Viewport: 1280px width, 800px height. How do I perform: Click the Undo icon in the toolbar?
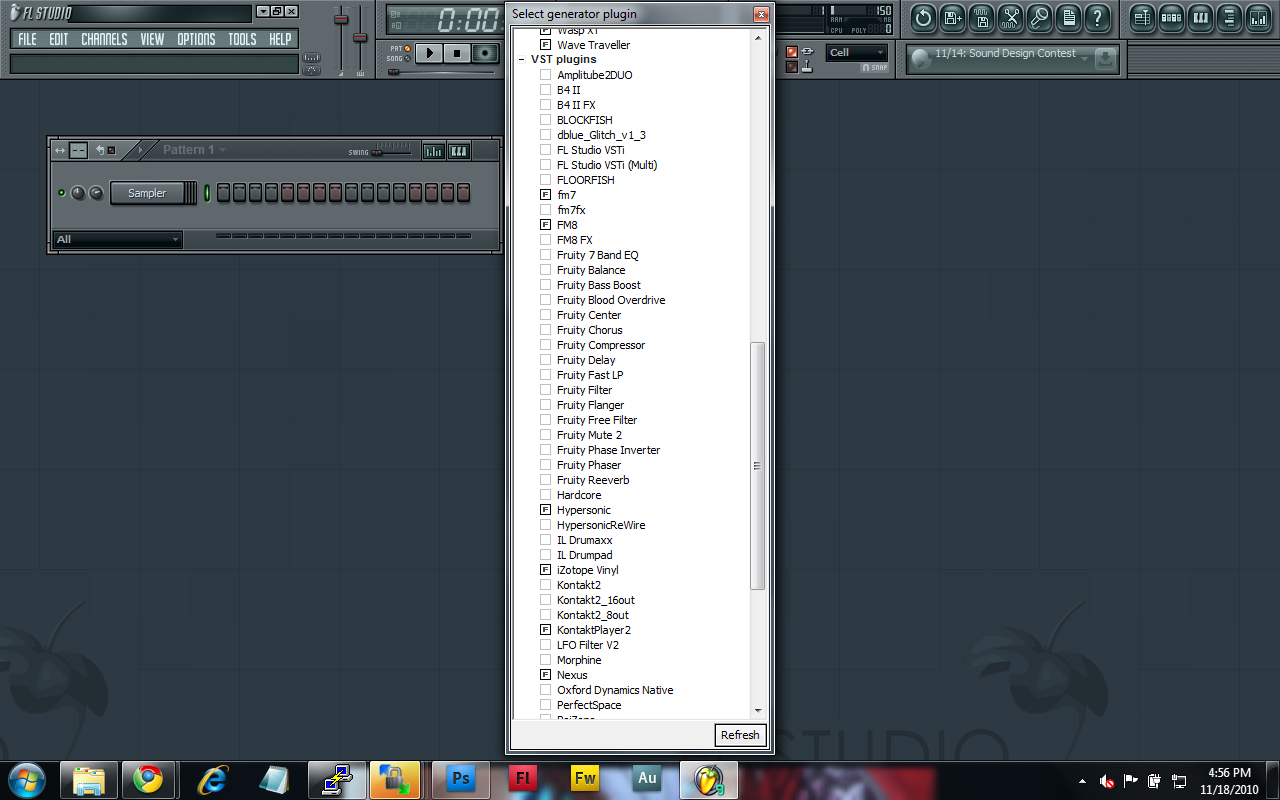(x=922, y=18)
